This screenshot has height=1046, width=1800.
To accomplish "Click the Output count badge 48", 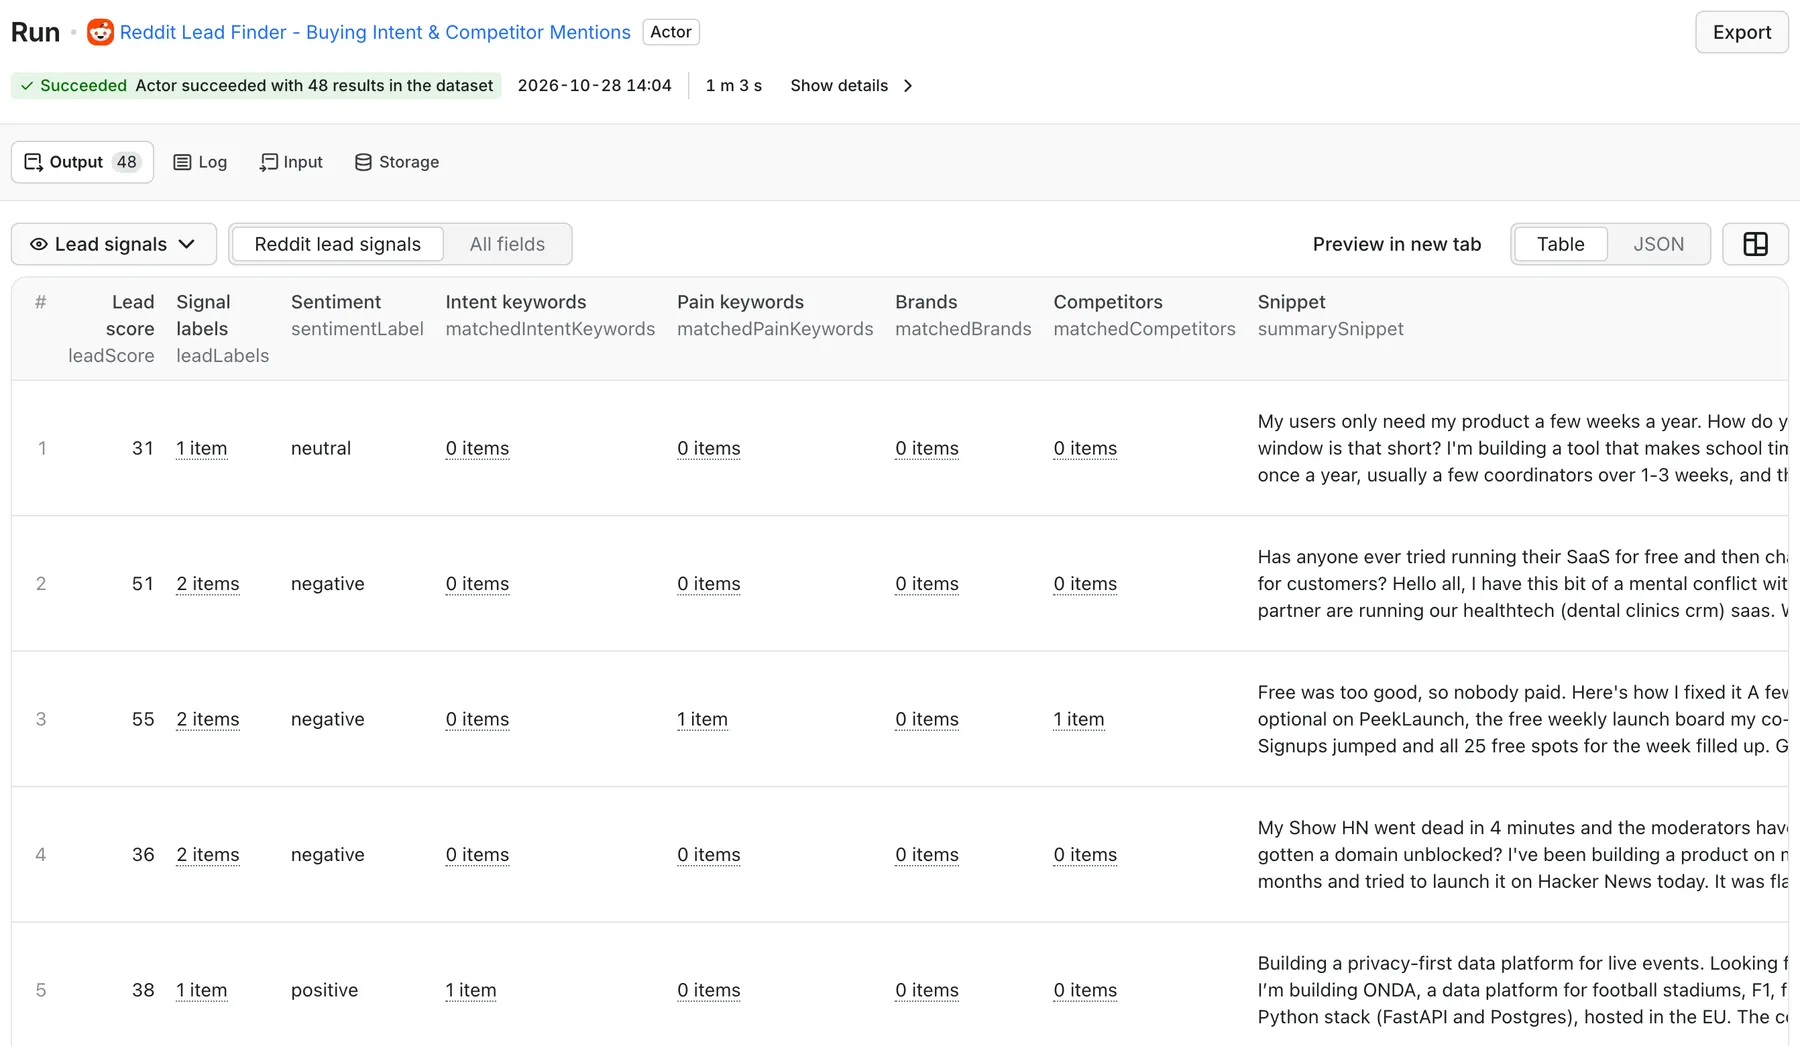I will point(126,162).
